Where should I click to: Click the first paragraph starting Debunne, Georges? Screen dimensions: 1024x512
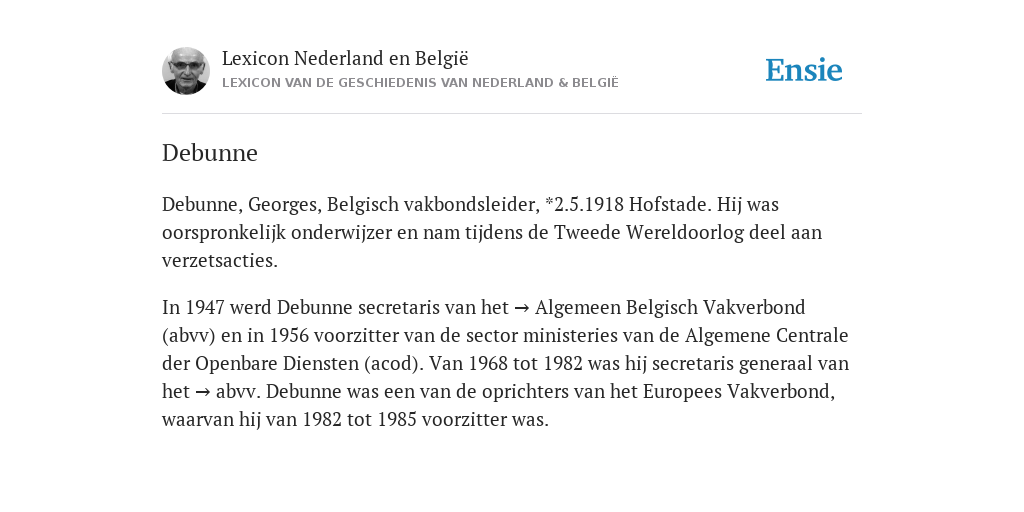coord(492,232)
